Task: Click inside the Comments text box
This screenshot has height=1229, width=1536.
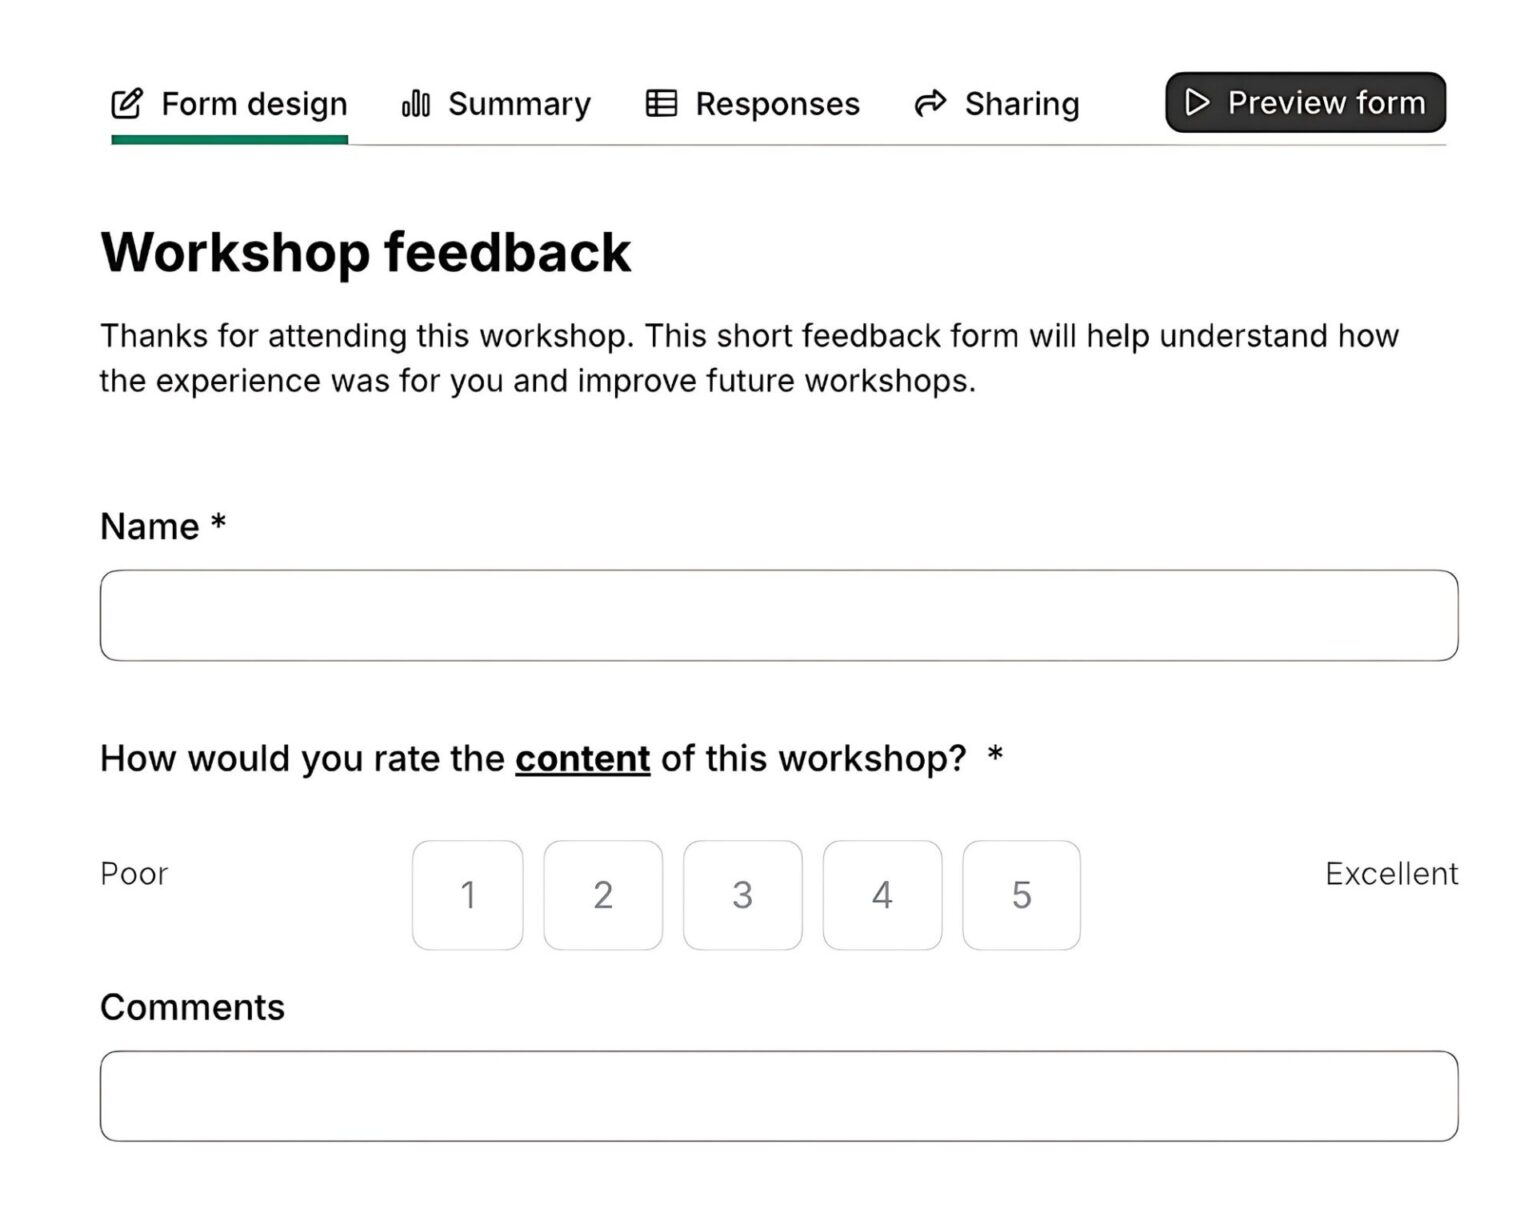Action: [777, 1096]
